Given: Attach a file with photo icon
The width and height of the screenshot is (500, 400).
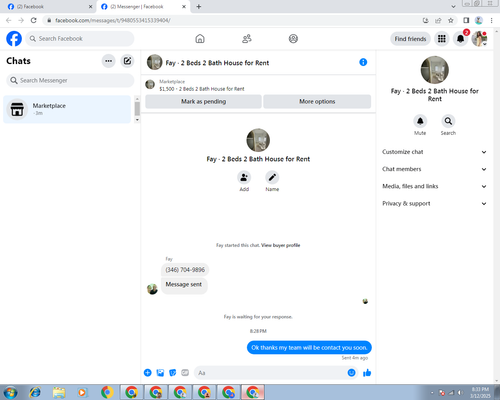Looking at the screenshot, I should click(160, 373).
